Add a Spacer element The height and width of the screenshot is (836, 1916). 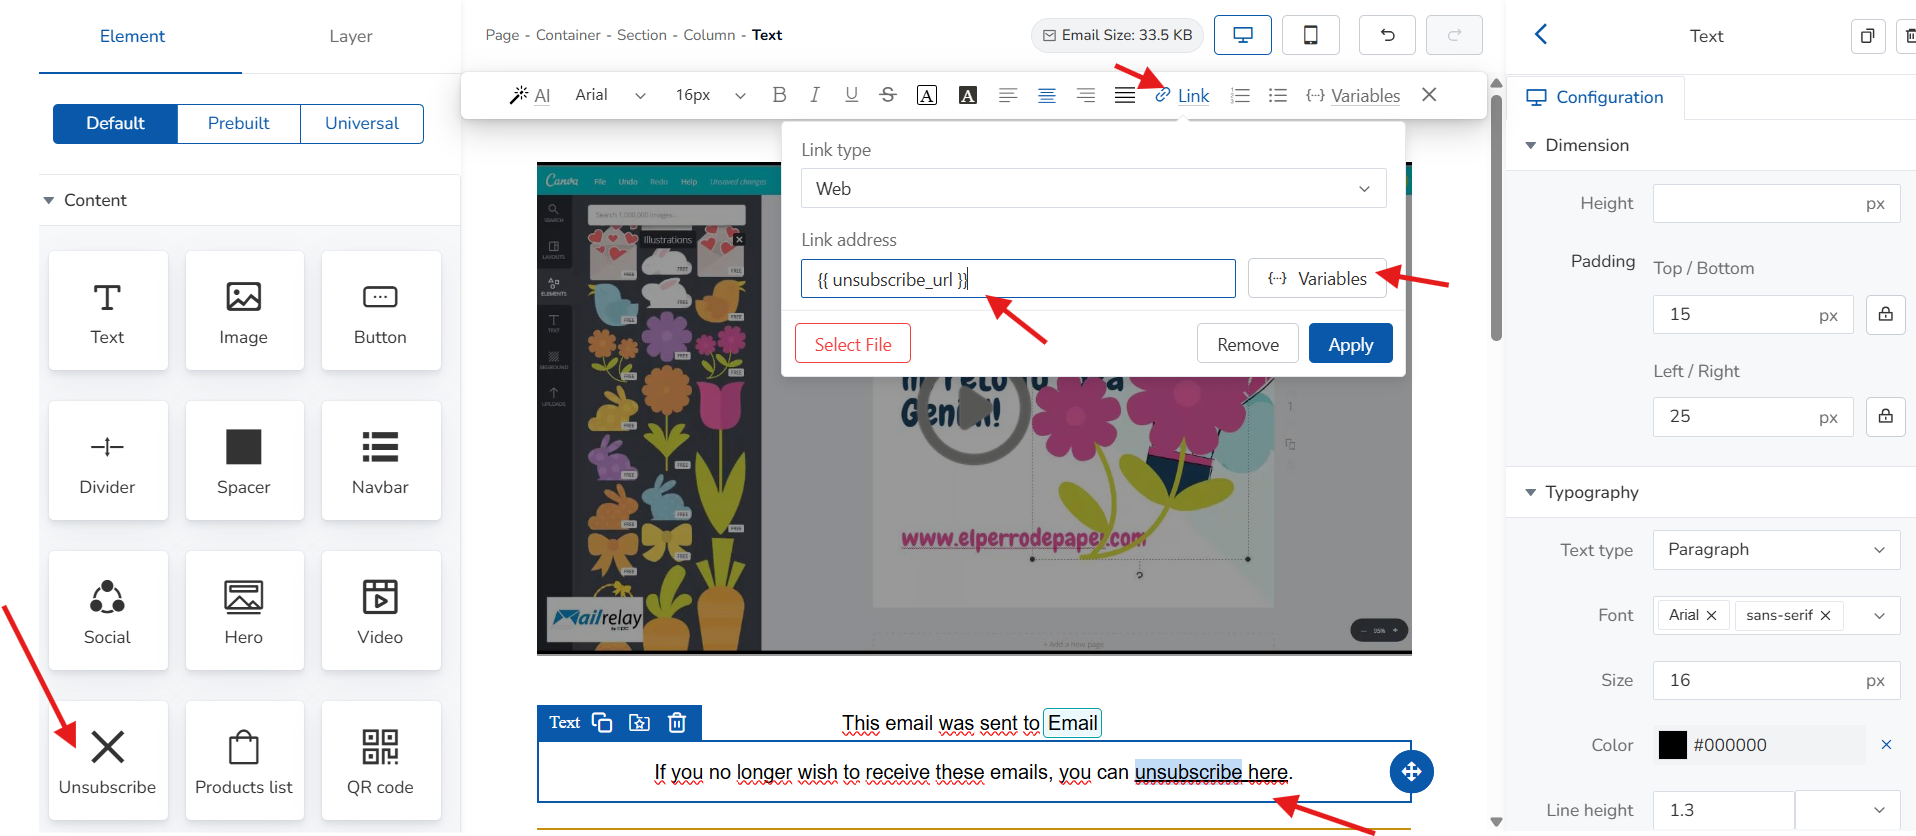pyautogui.click(x=244, y=461)
